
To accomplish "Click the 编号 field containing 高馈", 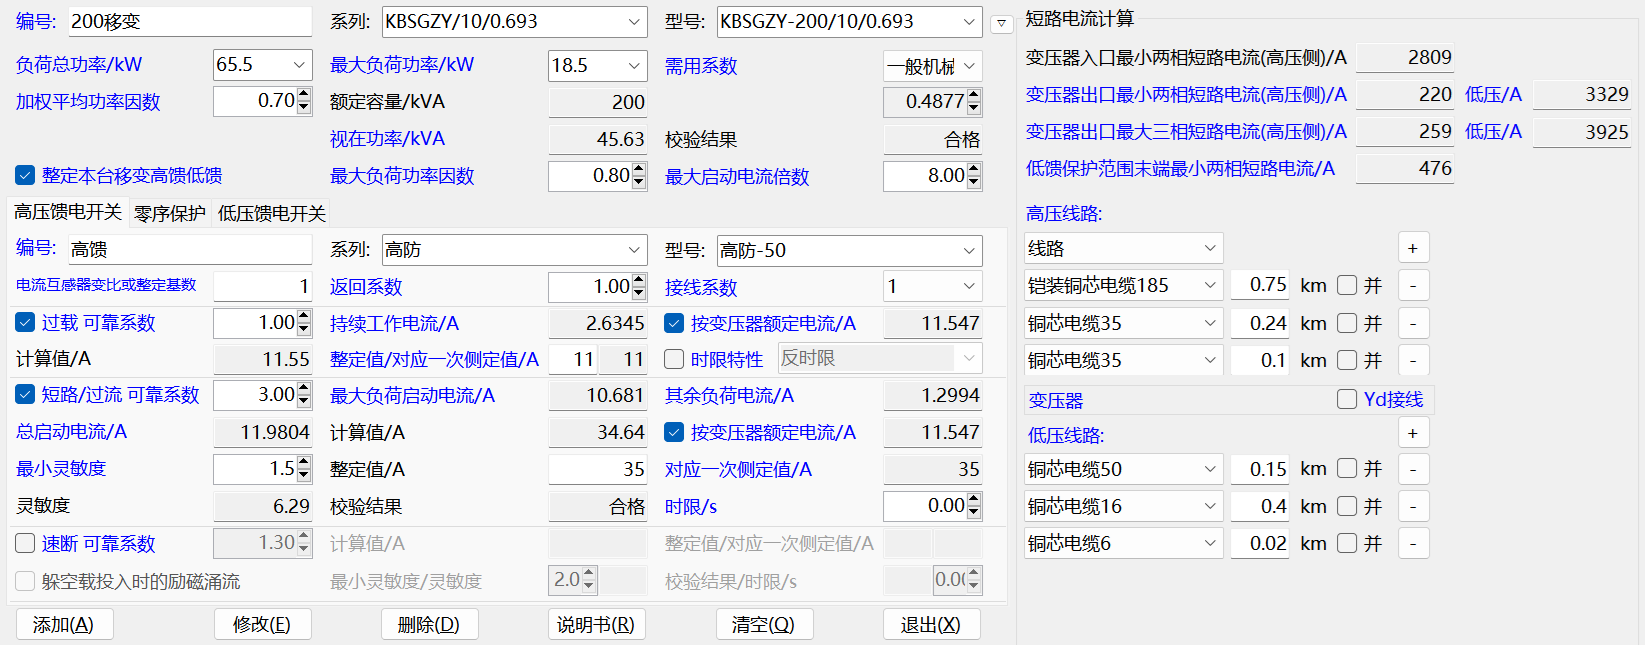I will [190, 250].
